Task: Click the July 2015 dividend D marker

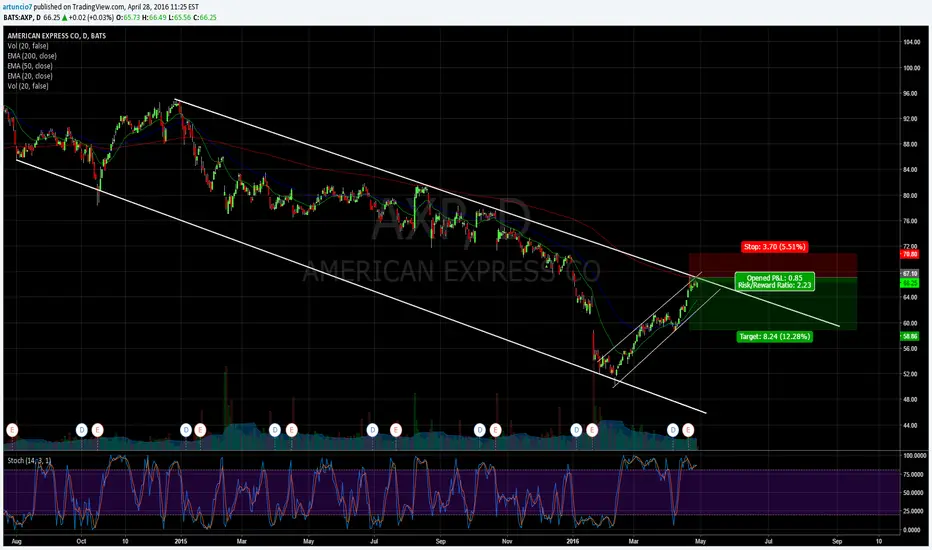Action: coord(372,429)
